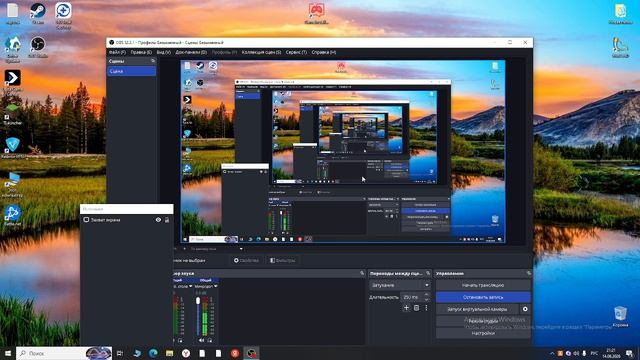640x360 pixels.
Task: Add a new scene transition with plus icon
Action: pyautogui.click(x=406, y=308)
